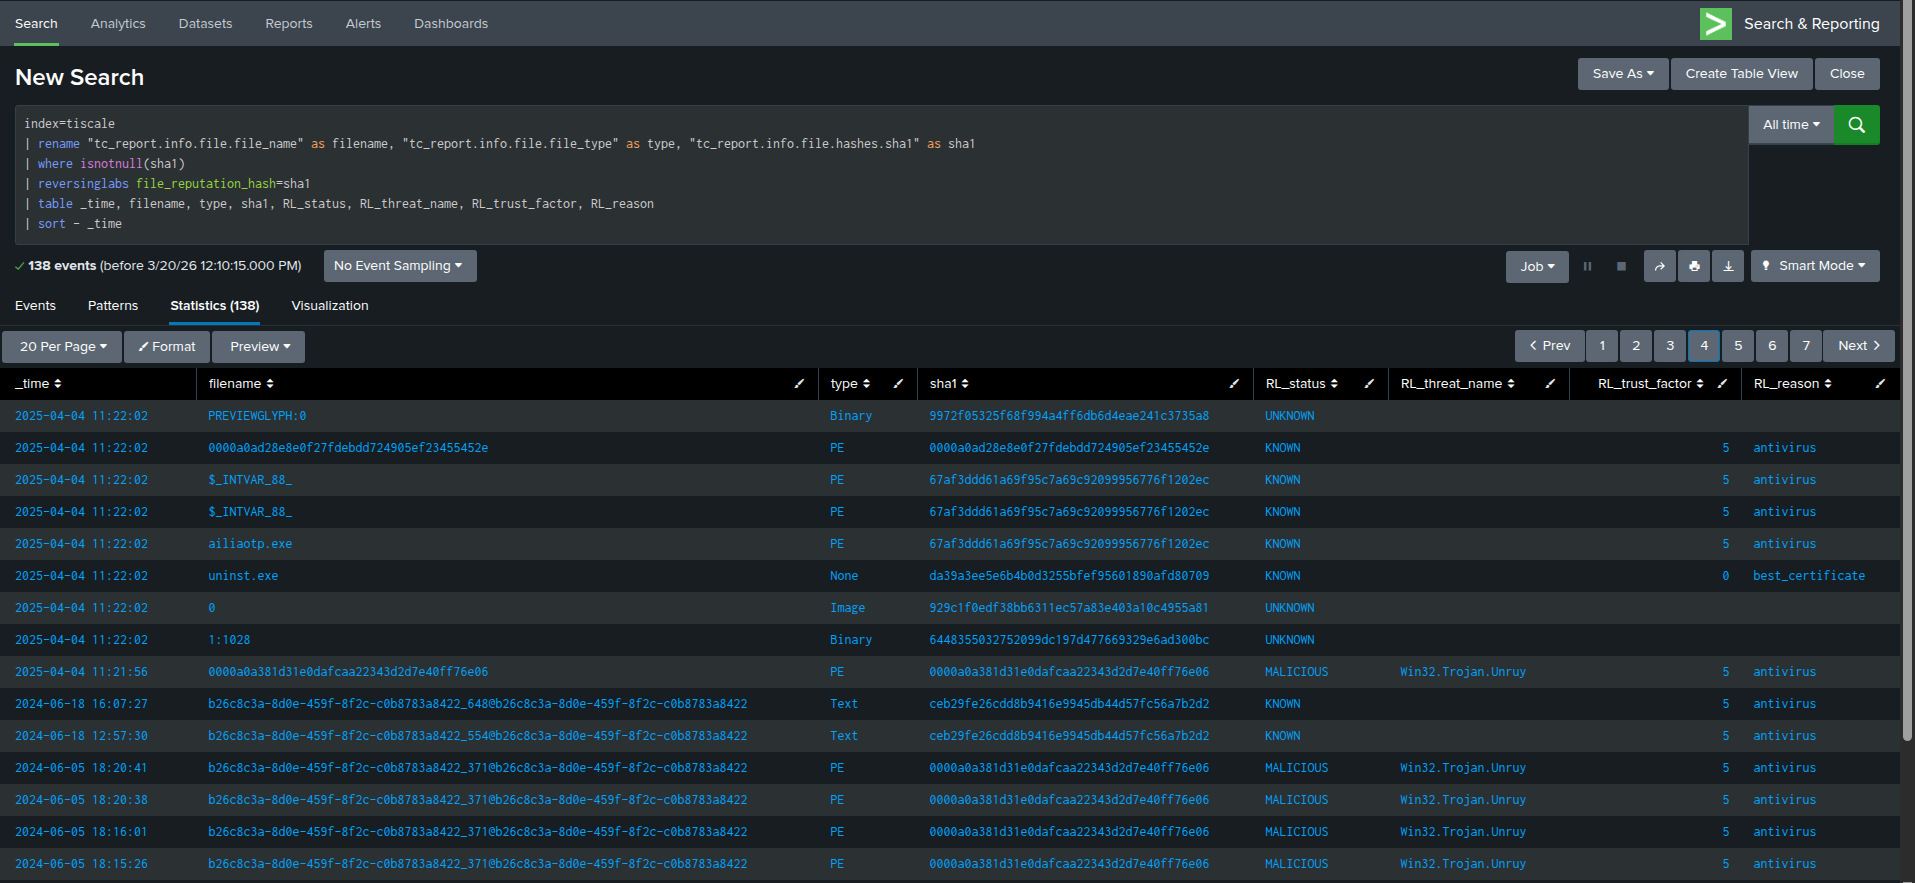Run the search with magnifier button
Viewport: 1915px width, 883px height.
point(1856,125)
